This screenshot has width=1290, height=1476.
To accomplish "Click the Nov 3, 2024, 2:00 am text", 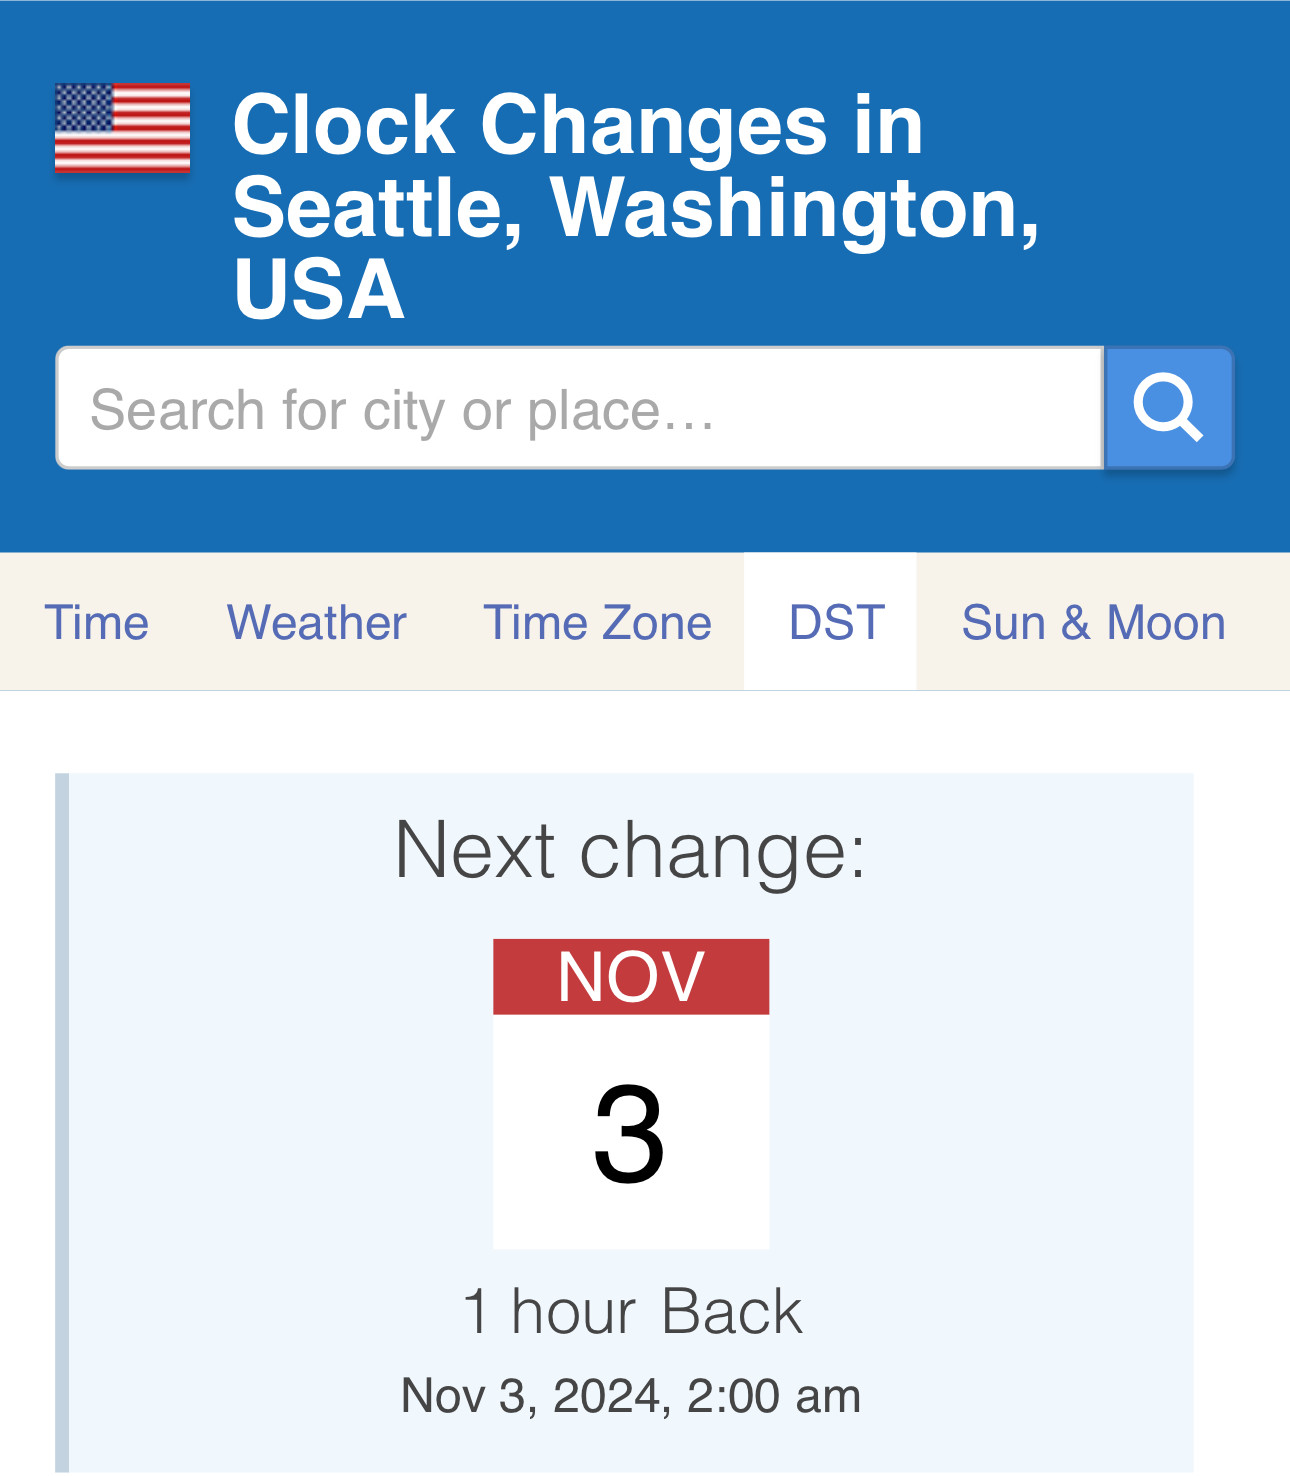I will point(630,1394).
